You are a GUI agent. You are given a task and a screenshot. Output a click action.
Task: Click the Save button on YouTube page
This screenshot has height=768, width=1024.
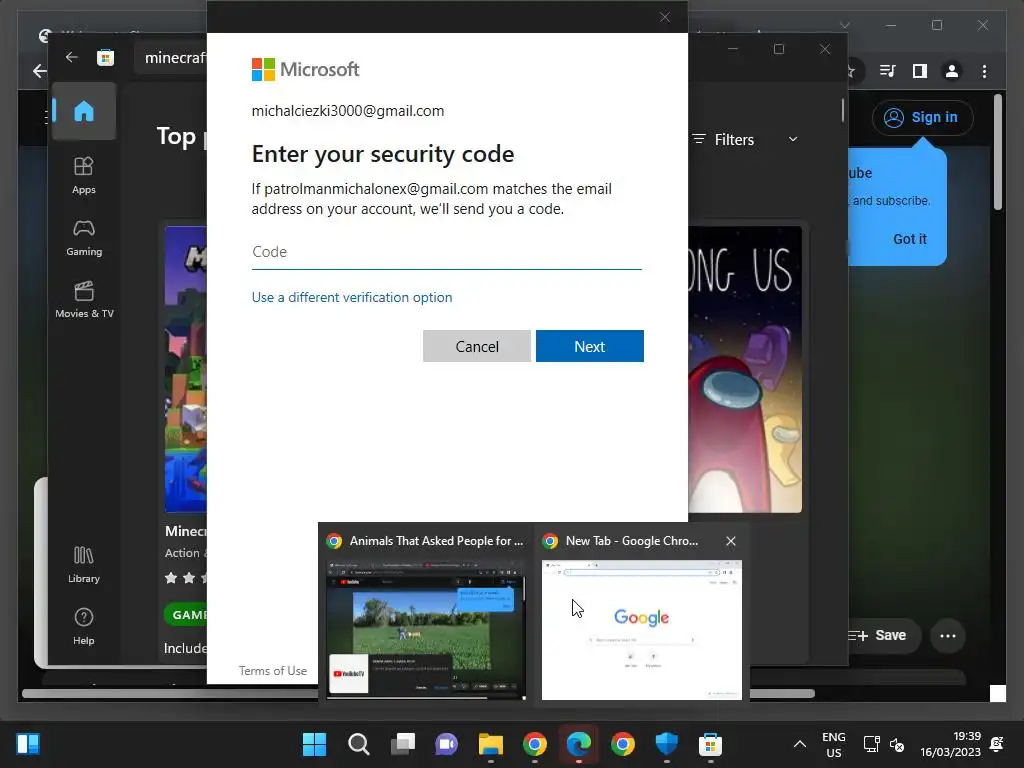click(x=885, y=635)
